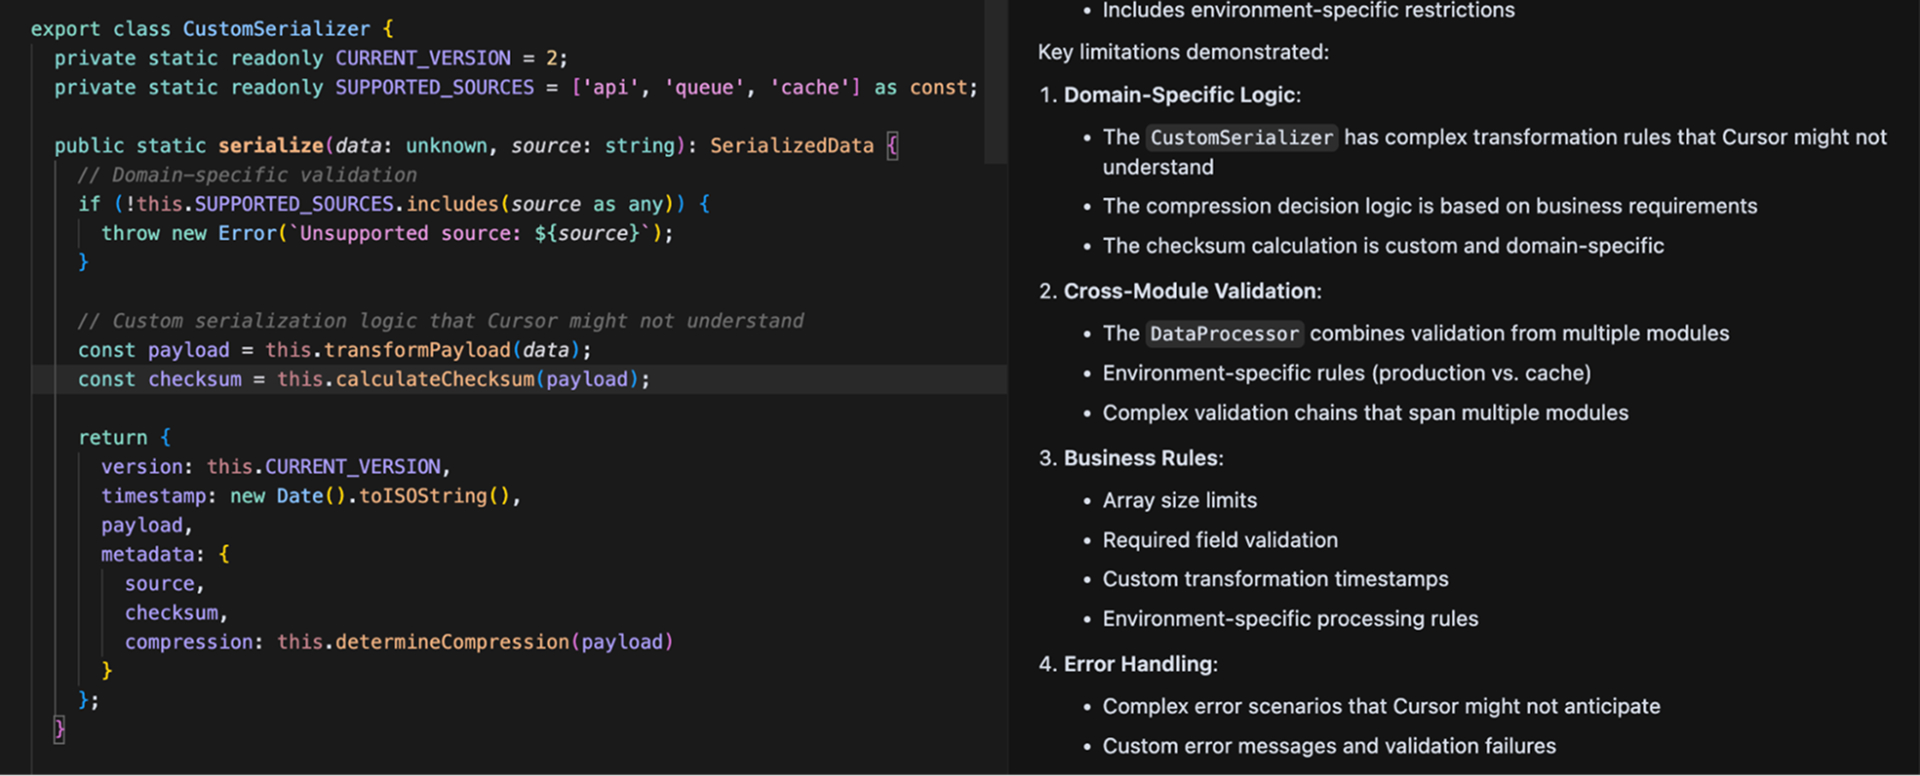Click the 'Domain-Specific Logic' heading
Viewport: 1920px width, 776px height.
(x=1180, y=95)
